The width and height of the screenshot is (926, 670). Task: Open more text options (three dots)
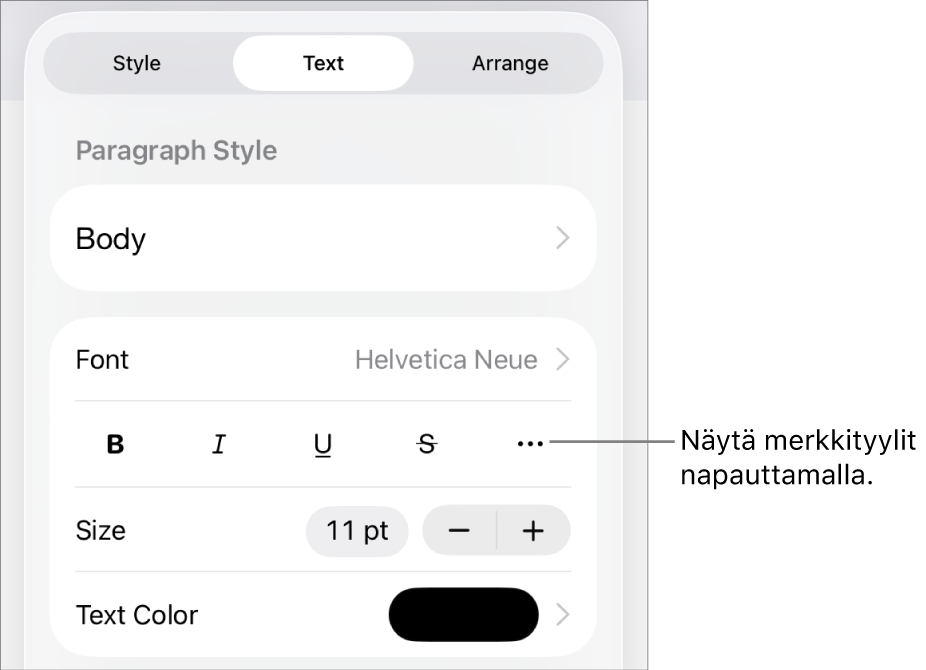(530, 445)
